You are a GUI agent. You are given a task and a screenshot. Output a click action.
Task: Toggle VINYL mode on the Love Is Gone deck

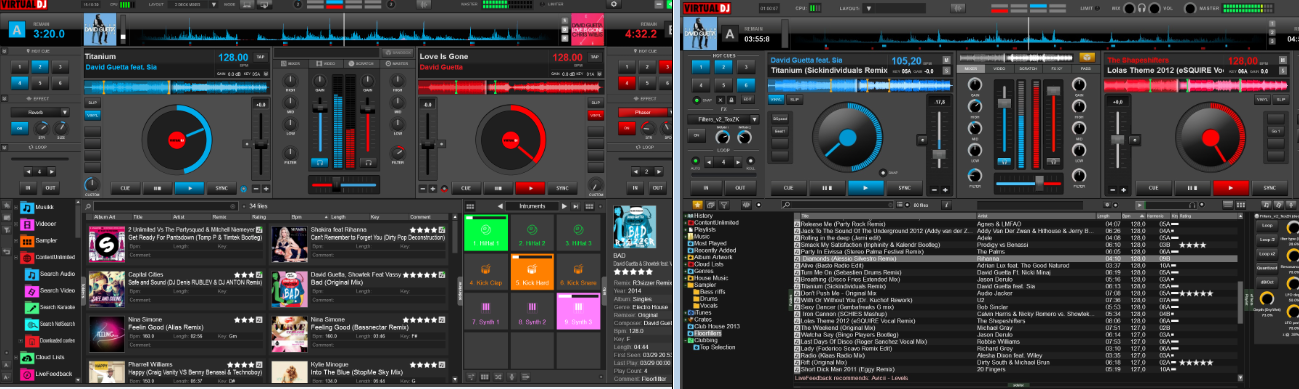(x=596, y=114)
